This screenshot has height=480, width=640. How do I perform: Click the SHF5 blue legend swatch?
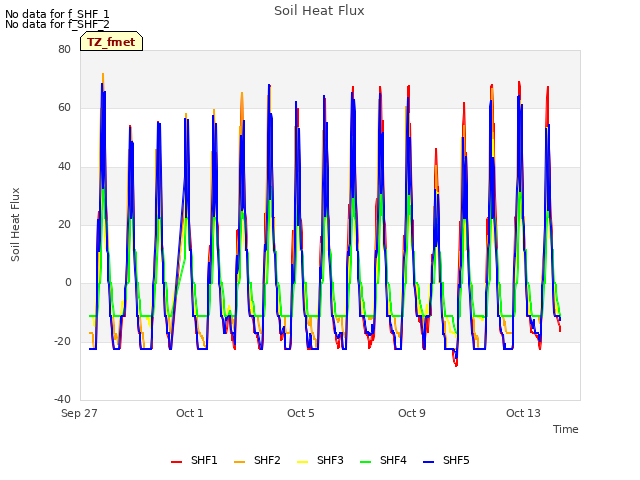(429, 461)
